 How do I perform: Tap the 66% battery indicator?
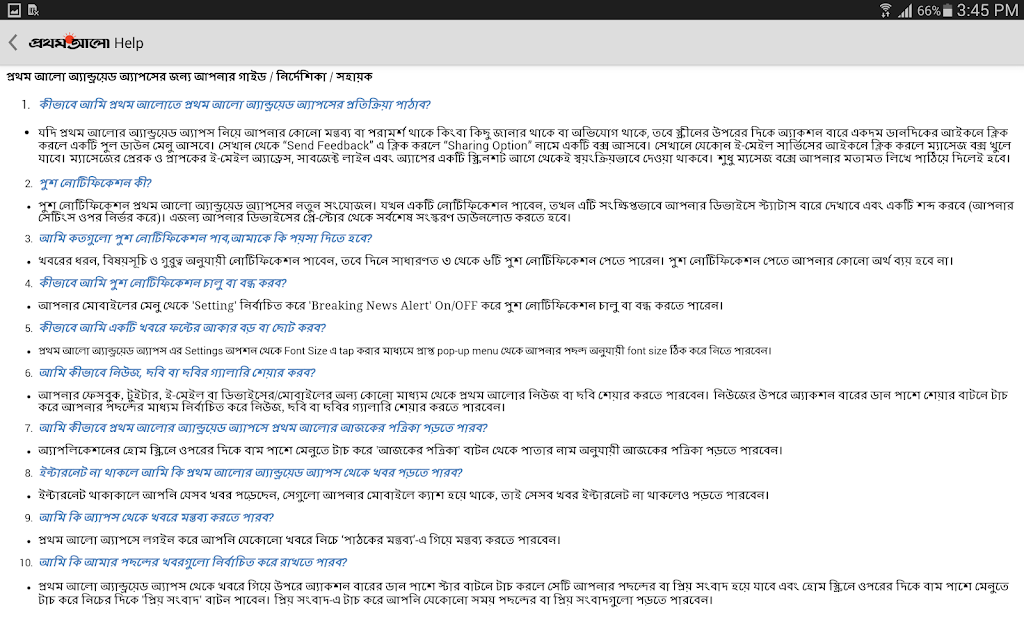(x=935, y=10)
